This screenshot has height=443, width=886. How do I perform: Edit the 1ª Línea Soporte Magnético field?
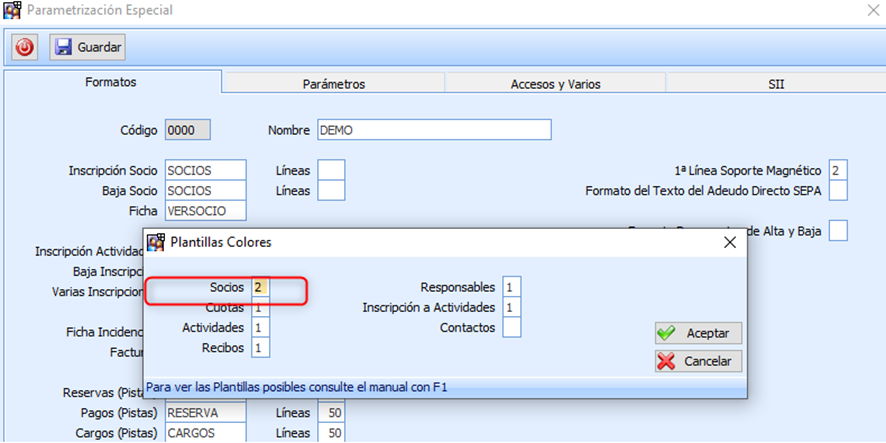pos(838,170)
